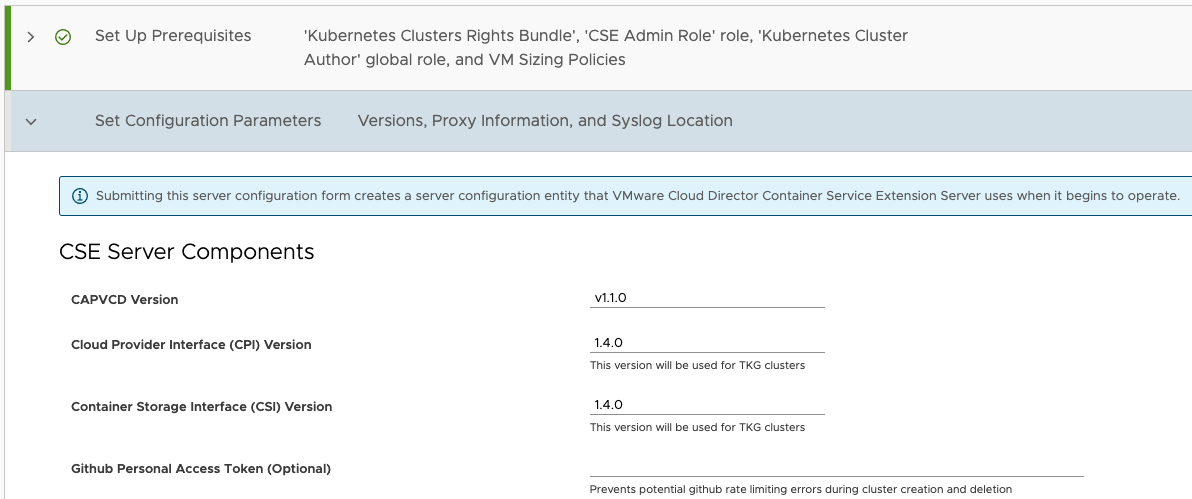Screen dimensions: 1192x499
Task: Expand the Set Up Prerequisites step
Action: point(31,37)
